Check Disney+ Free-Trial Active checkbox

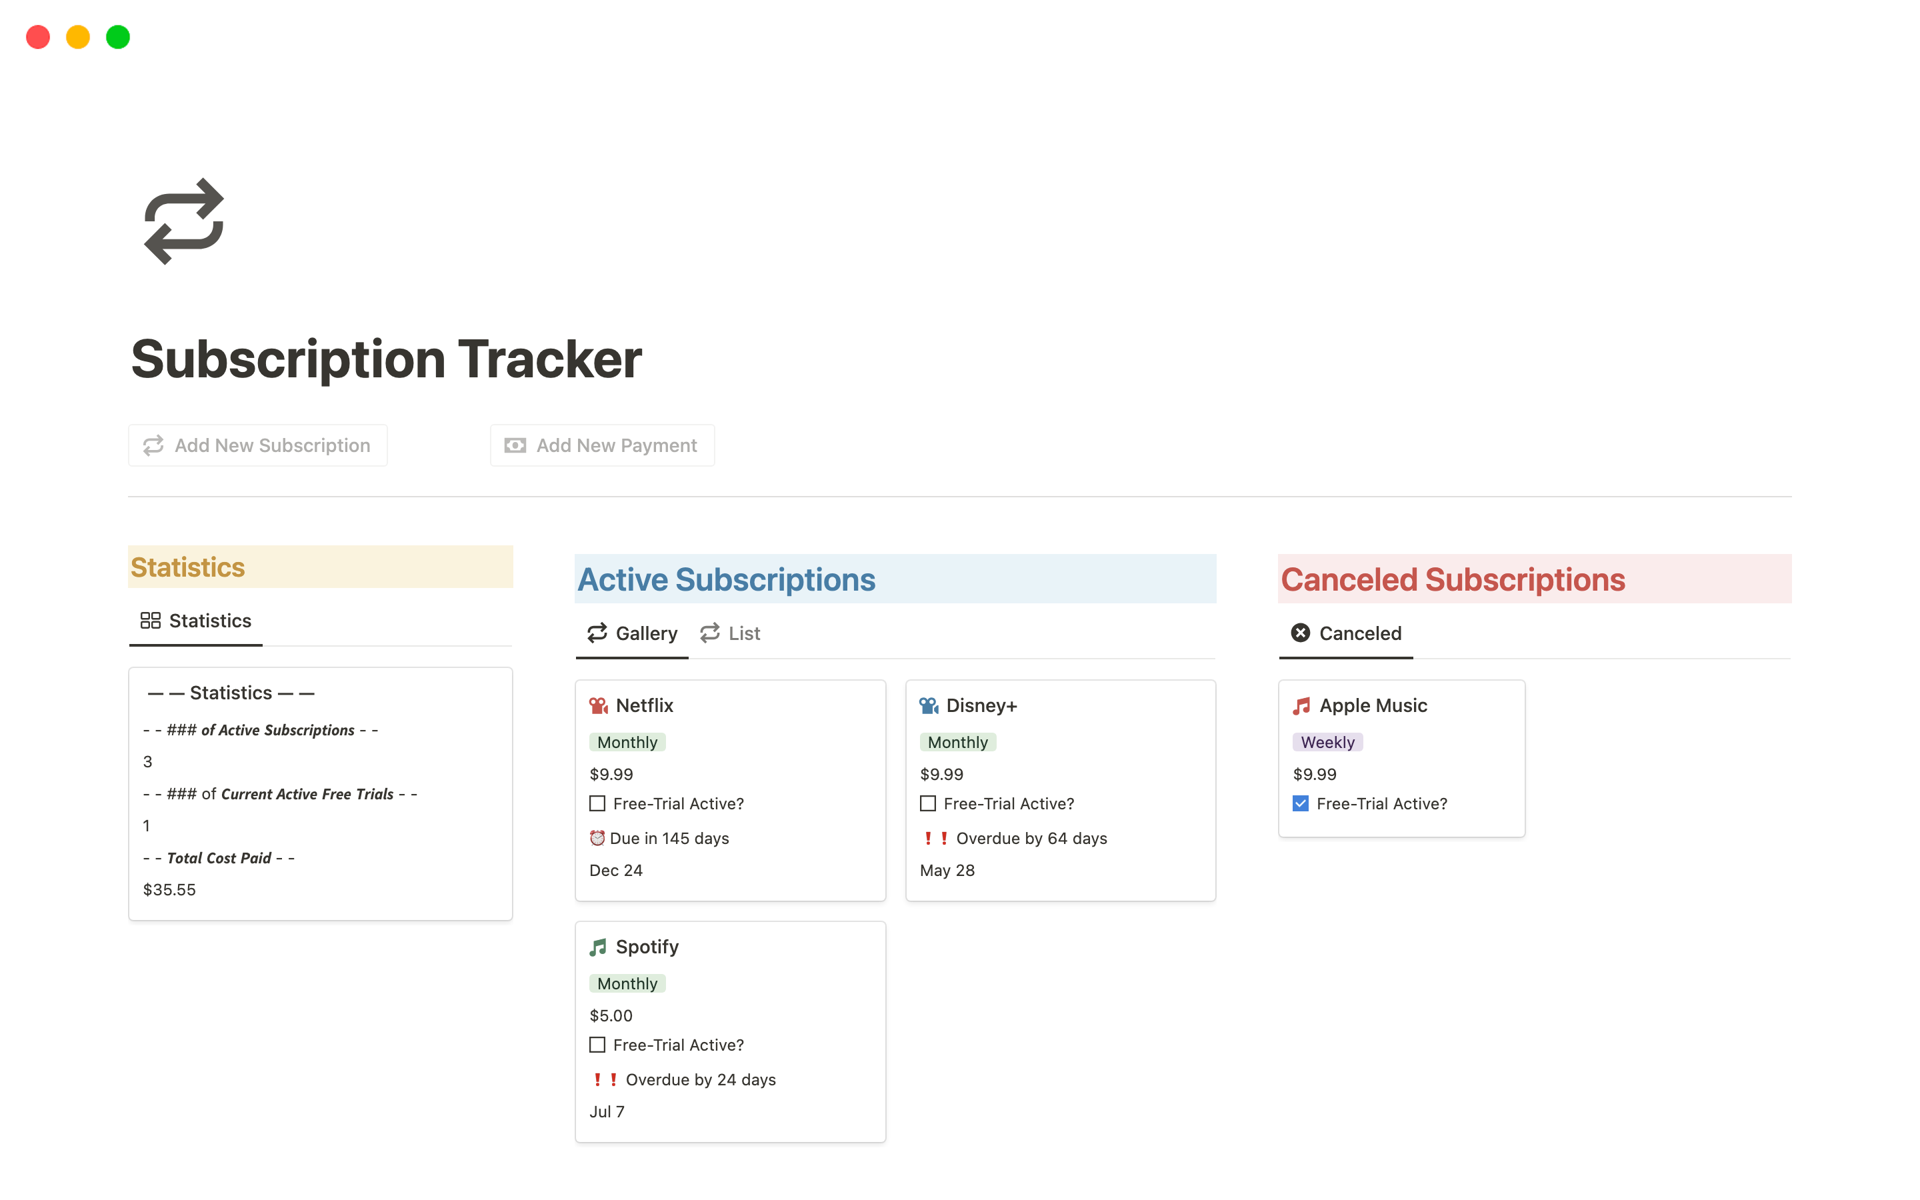point(928,804)
